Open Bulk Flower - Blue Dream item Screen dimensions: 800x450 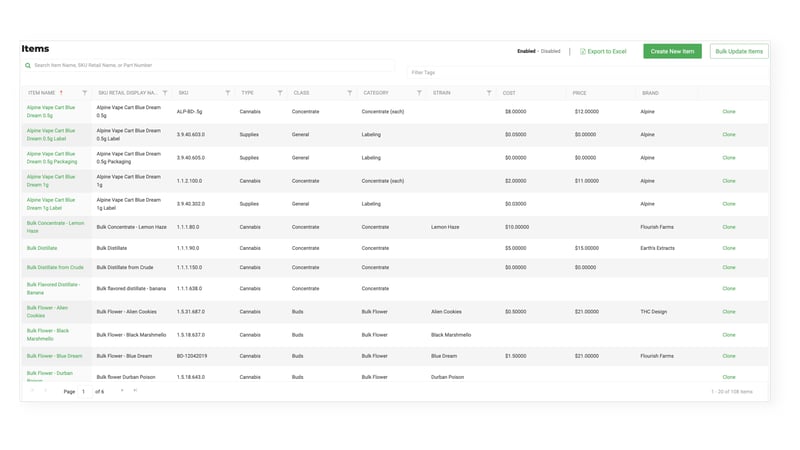54,356
